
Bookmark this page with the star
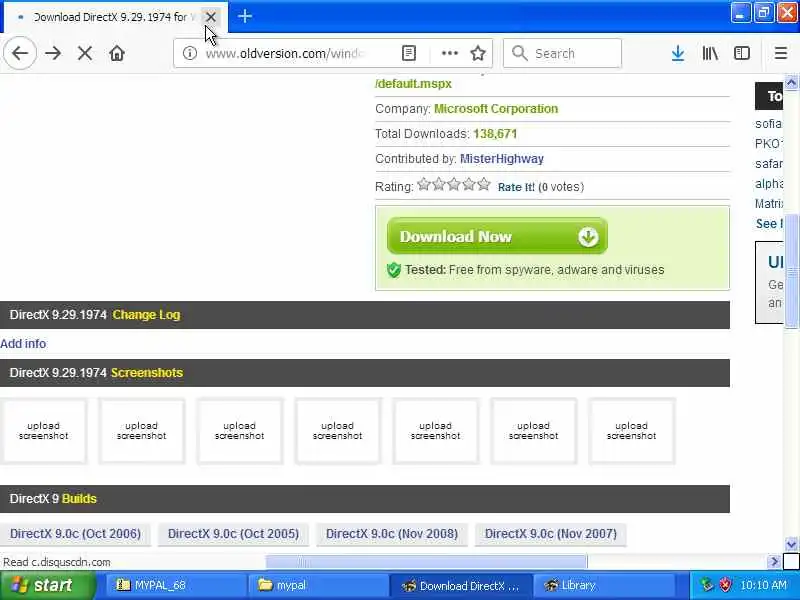[478, 53]
